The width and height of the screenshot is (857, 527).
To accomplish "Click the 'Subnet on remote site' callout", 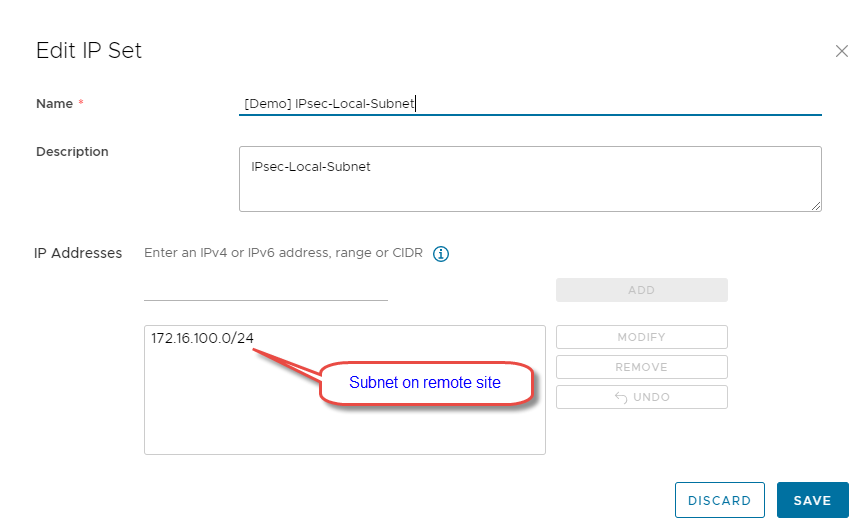I will 424,383.
